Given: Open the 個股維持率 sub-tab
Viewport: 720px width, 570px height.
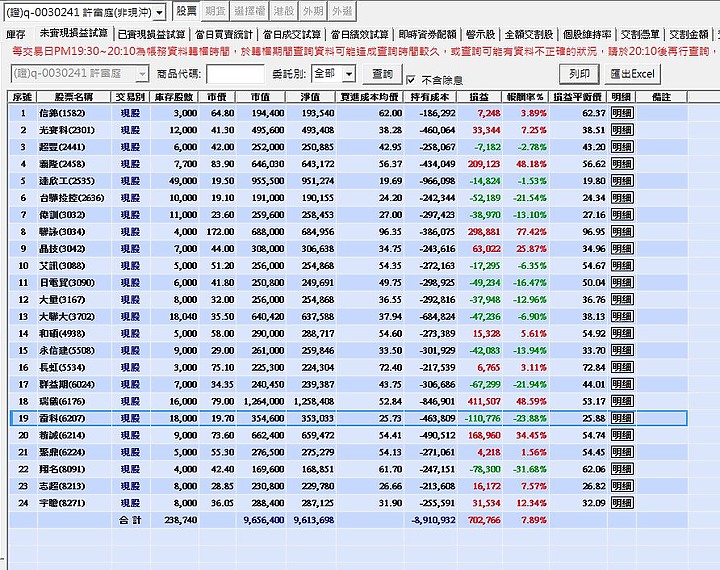Looking at the screenshot, I should click(x=587, y=34).
